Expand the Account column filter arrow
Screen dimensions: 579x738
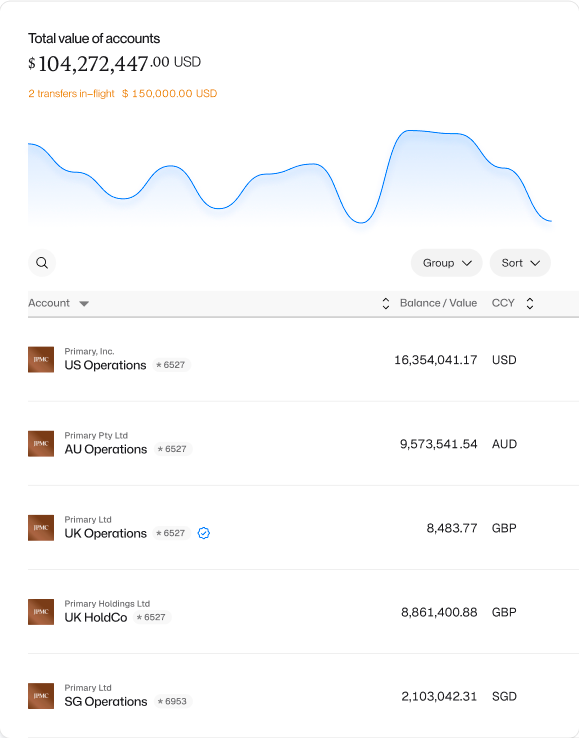(x=84, y=304)
